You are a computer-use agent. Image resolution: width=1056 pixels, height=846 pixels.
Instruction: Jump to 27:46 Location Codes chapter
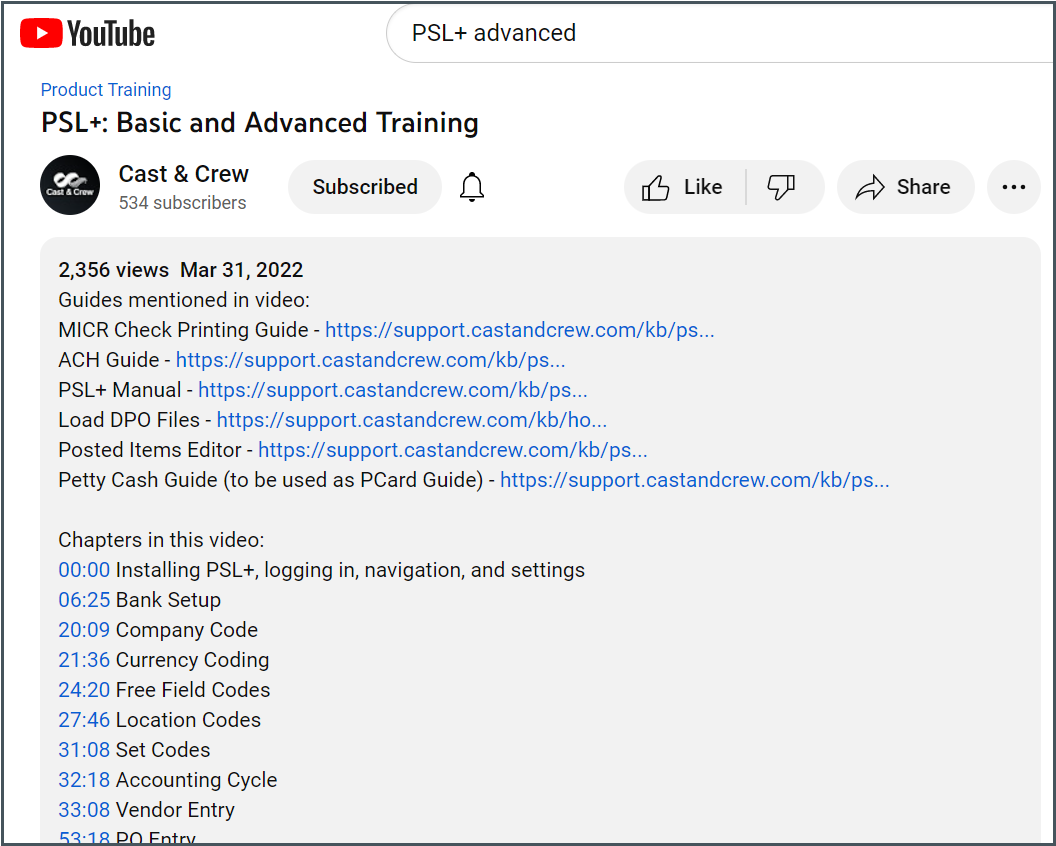(x=84, y=719)
